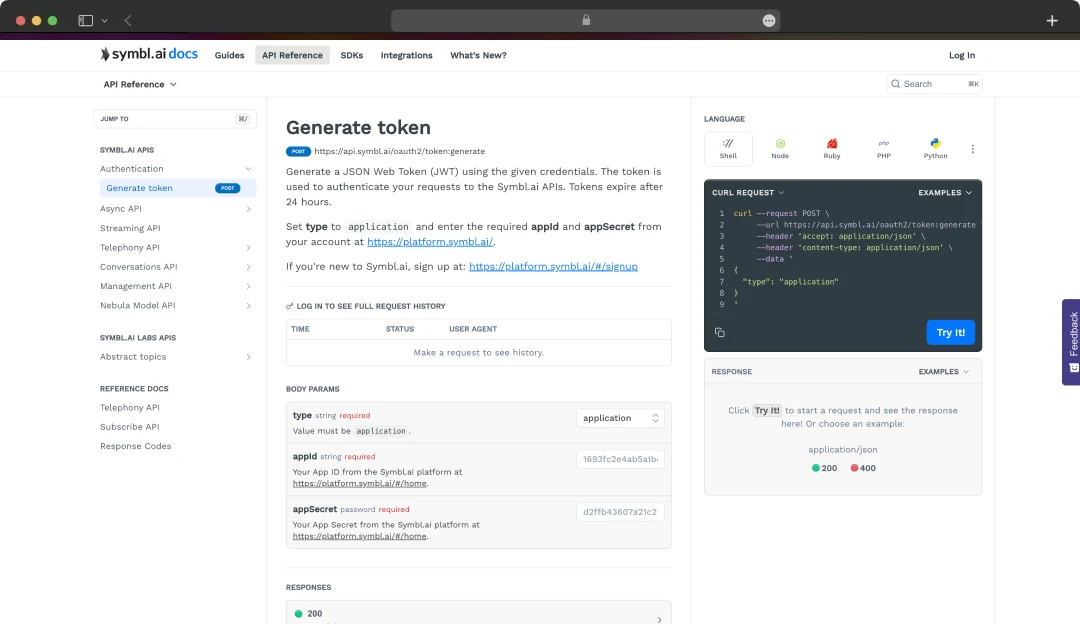Select the PHP language icon
The width and height of the screenshot is (1080, 624).
coord(883,148)
